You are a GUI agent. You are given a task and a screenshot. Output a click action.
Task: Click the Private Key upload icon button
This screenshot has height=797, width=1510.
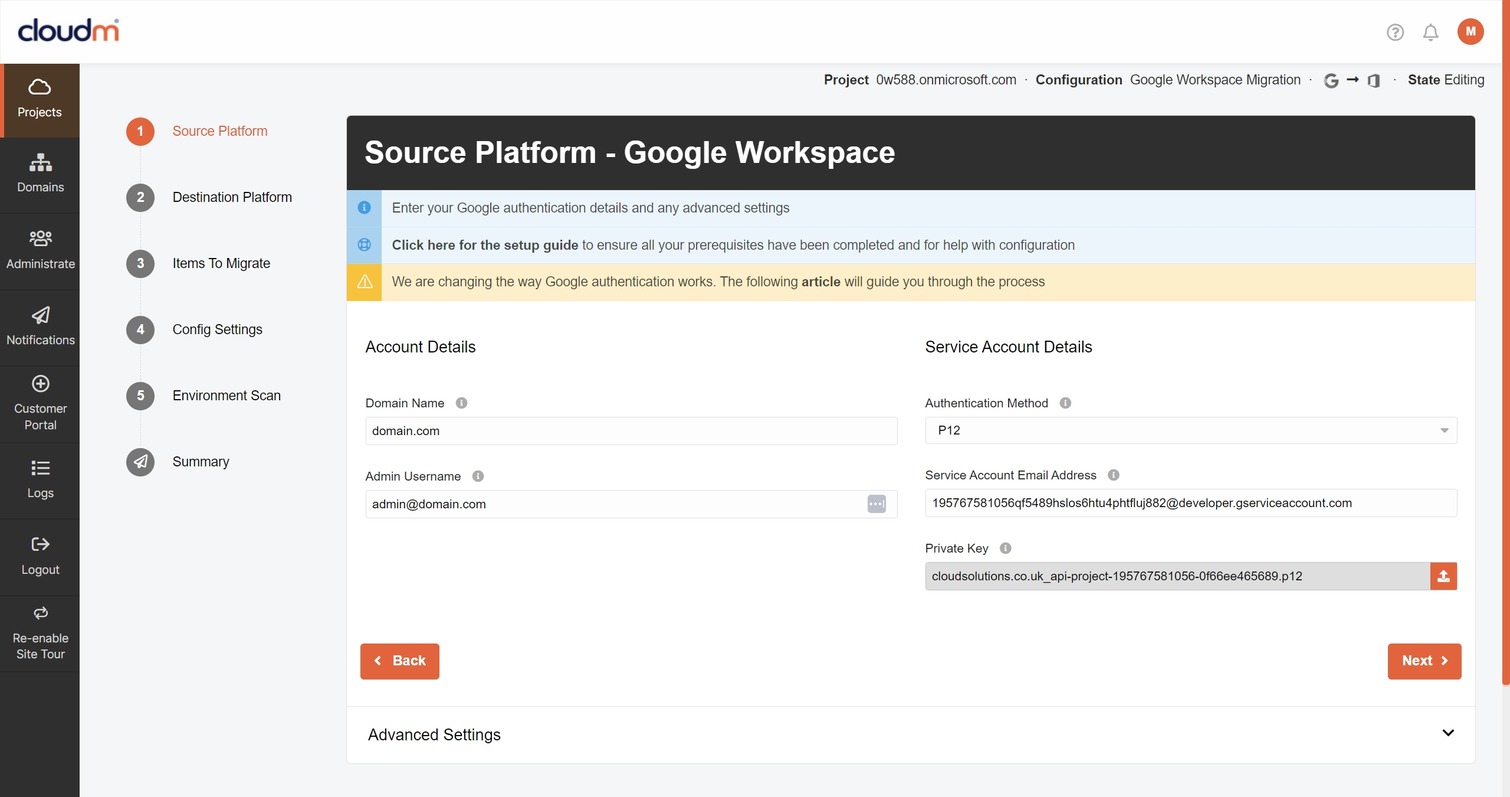point(1443,576)
